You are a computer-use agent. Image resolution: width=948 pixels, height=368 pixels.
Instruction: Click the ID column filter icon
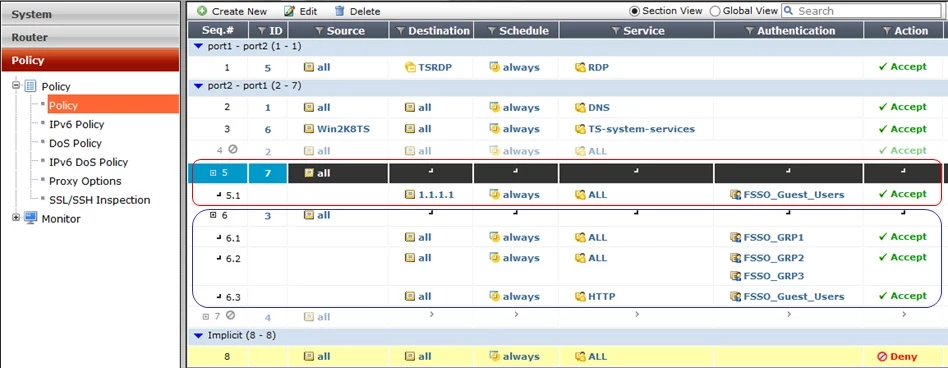[261, 31]
